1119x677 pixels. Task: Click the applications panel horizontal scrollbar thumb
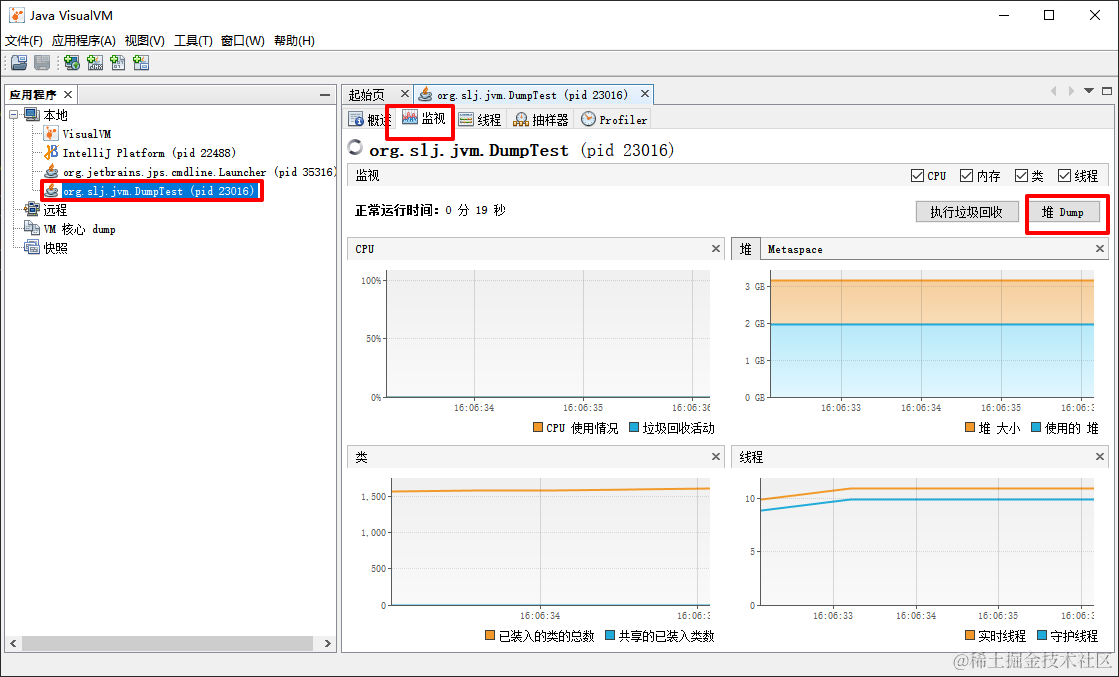pyautogui.click(x=167, y=643)
